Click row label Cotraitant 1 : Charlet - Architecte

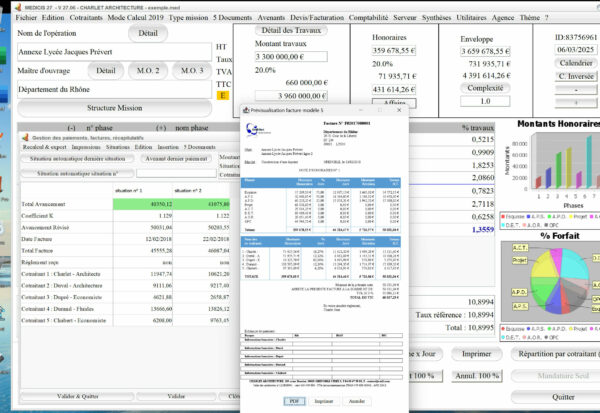(x=61, y=274)
